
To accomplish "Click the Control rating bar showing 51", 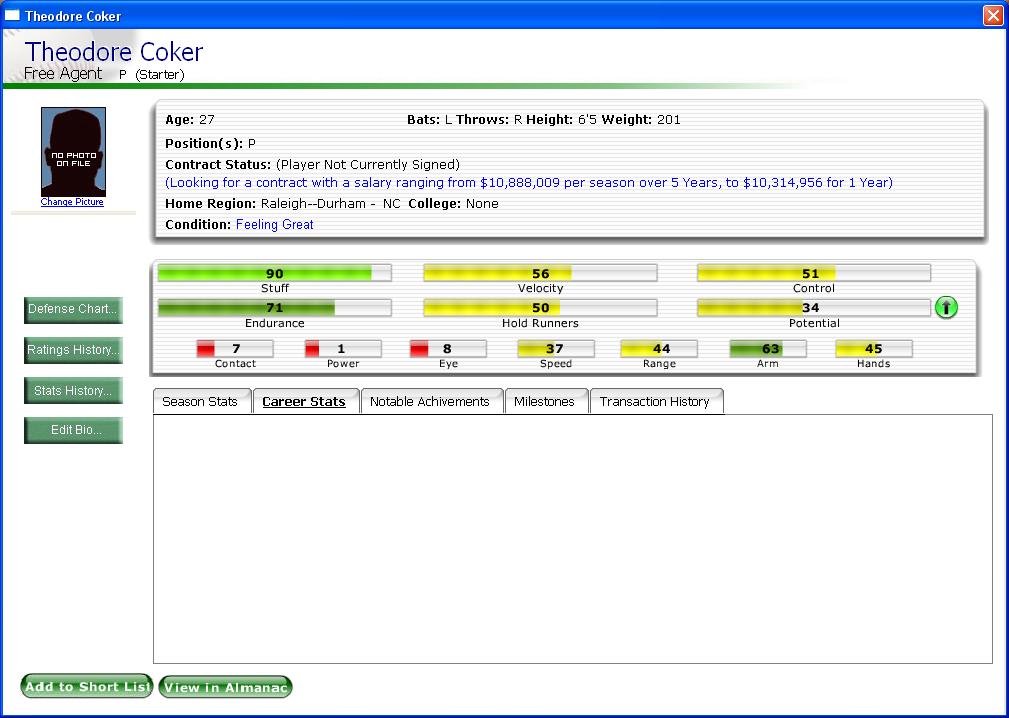I will [814, 273].
